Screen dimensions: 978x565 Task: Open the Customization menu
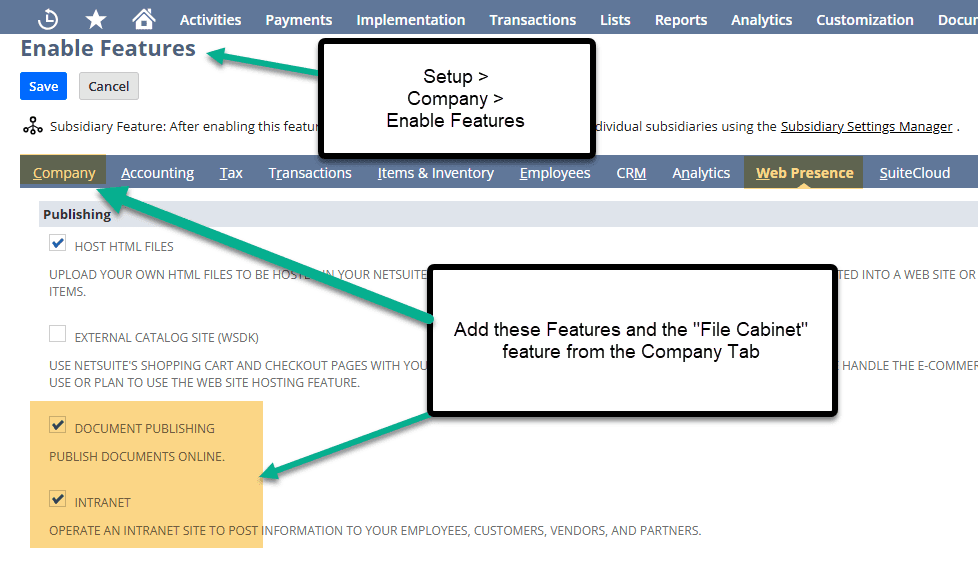pos(864,20)
